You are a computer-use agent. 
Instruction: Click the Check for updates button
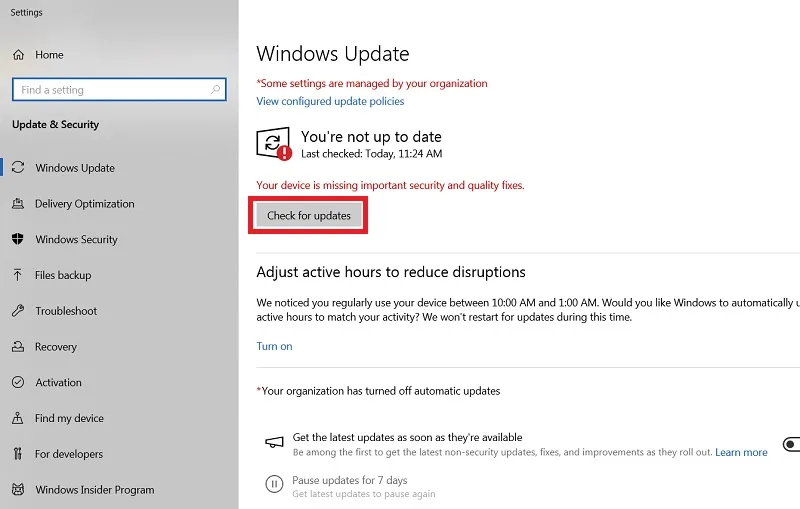(309, 215)
